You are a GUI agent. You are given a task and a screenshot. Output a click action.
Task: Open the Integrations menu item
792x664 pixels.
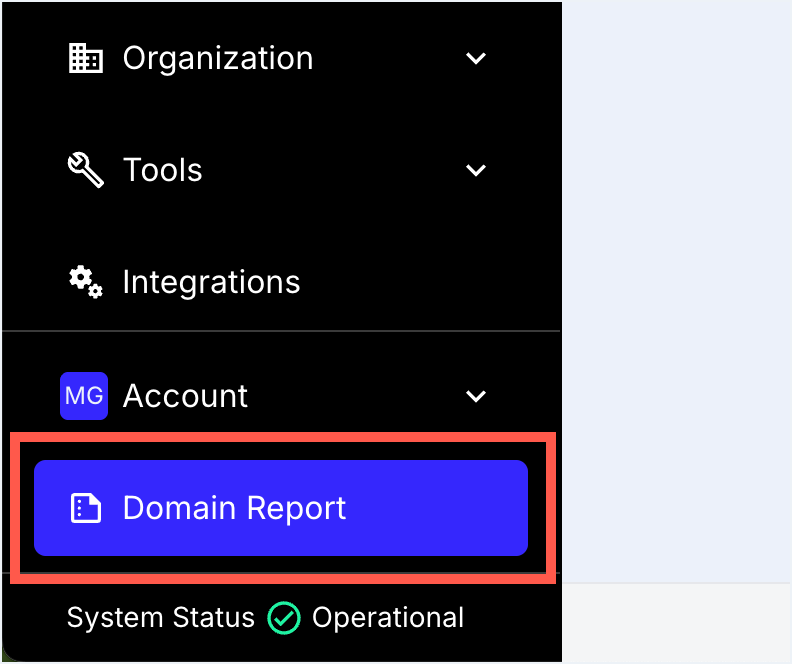coord(211,282)
